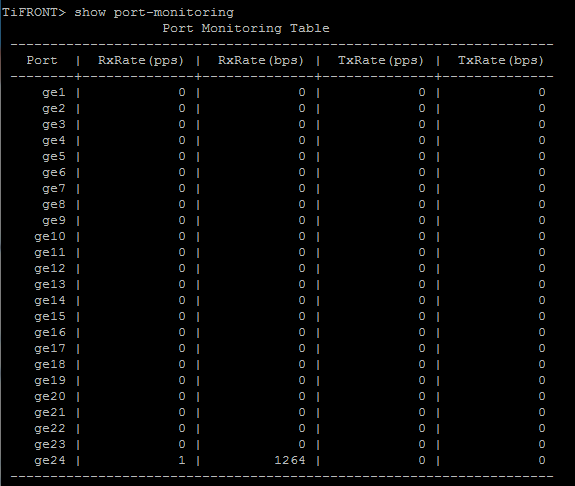Click the ge23 RxRate(bps) value 0

coord(302,444)
